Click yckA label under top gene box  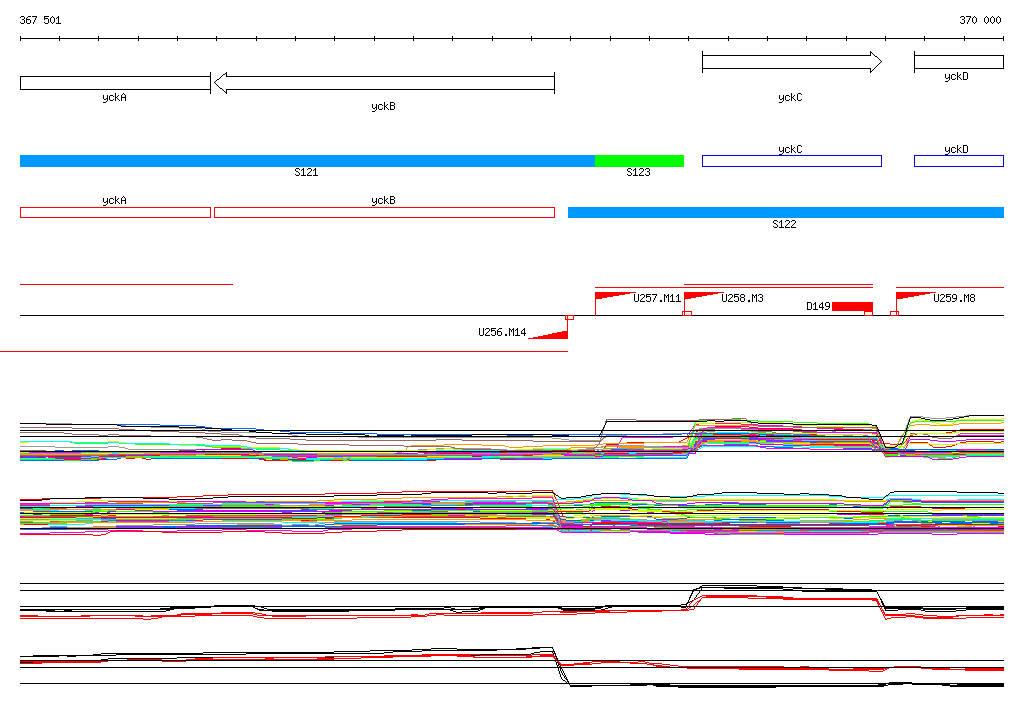coord(114,97)
